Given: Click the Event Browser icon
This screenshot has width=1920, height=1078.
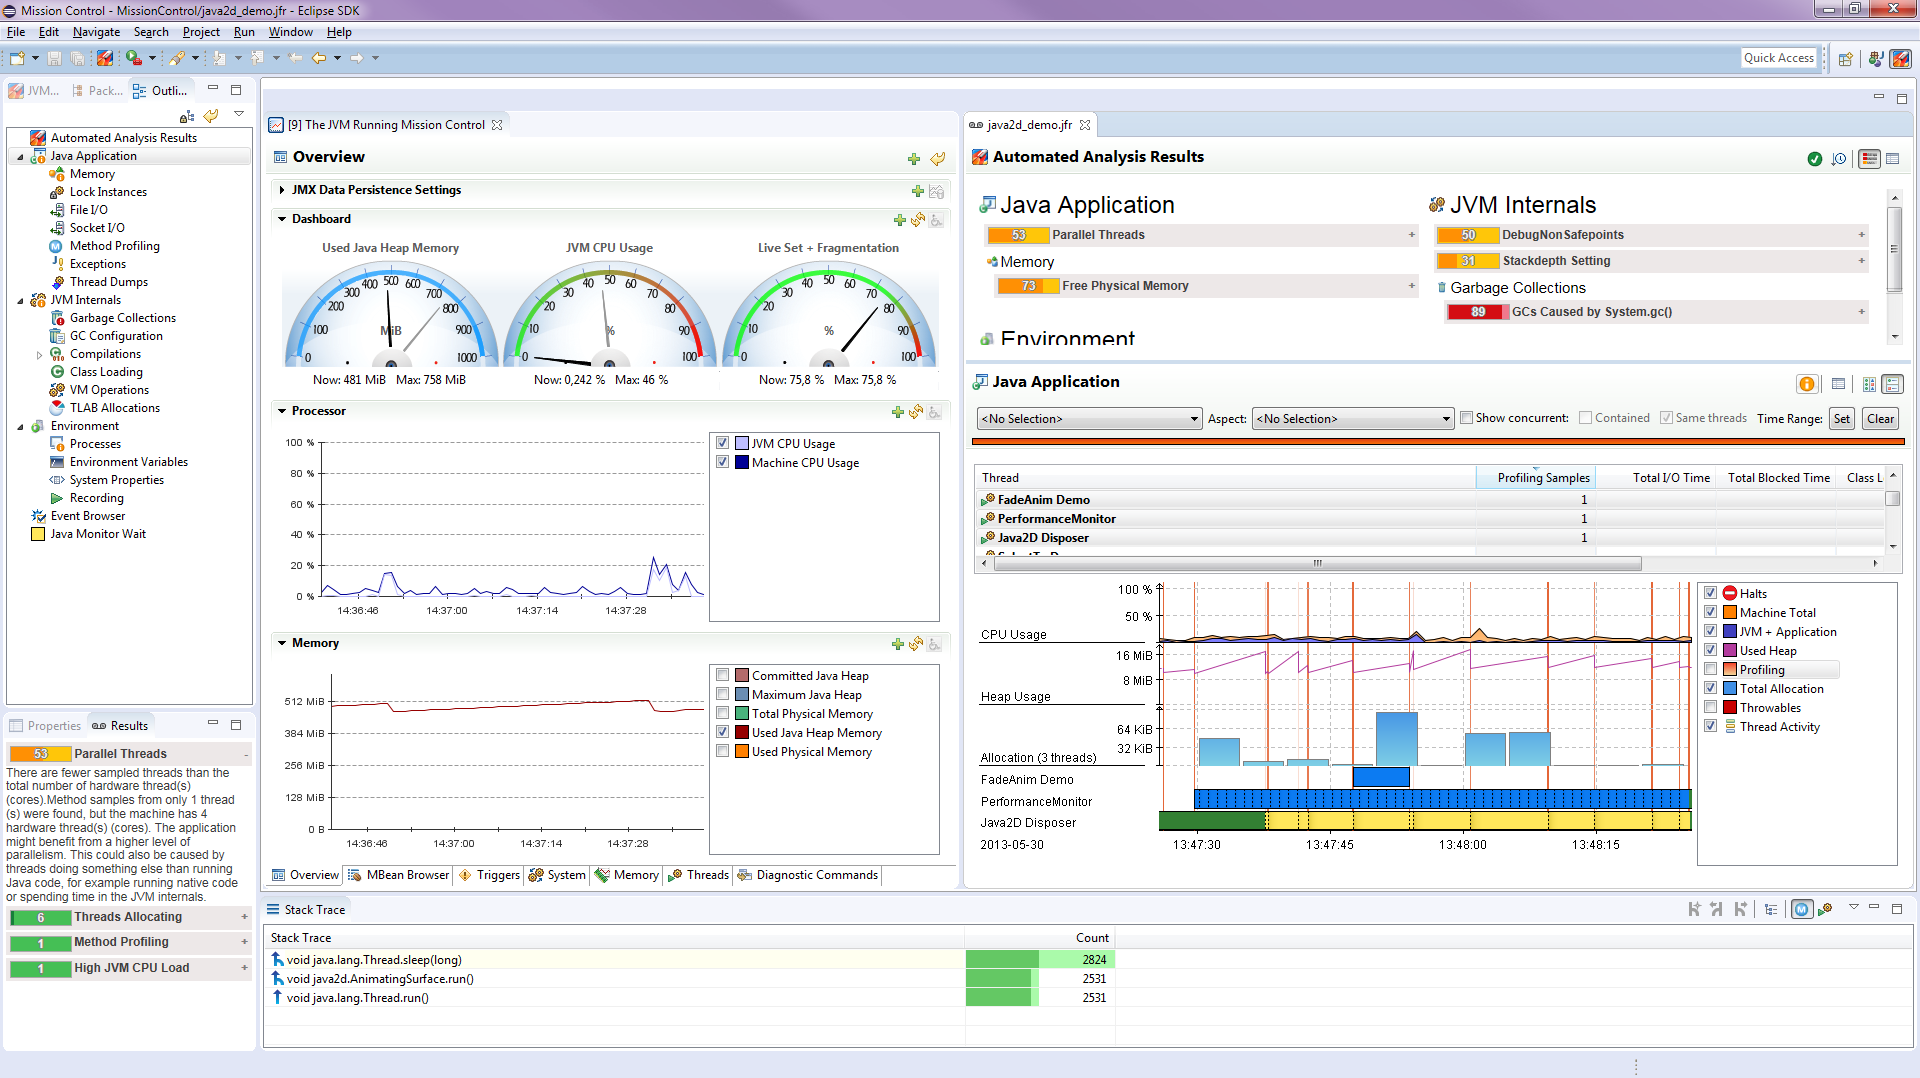Looking at the screenshot, I should click(39, 516).
